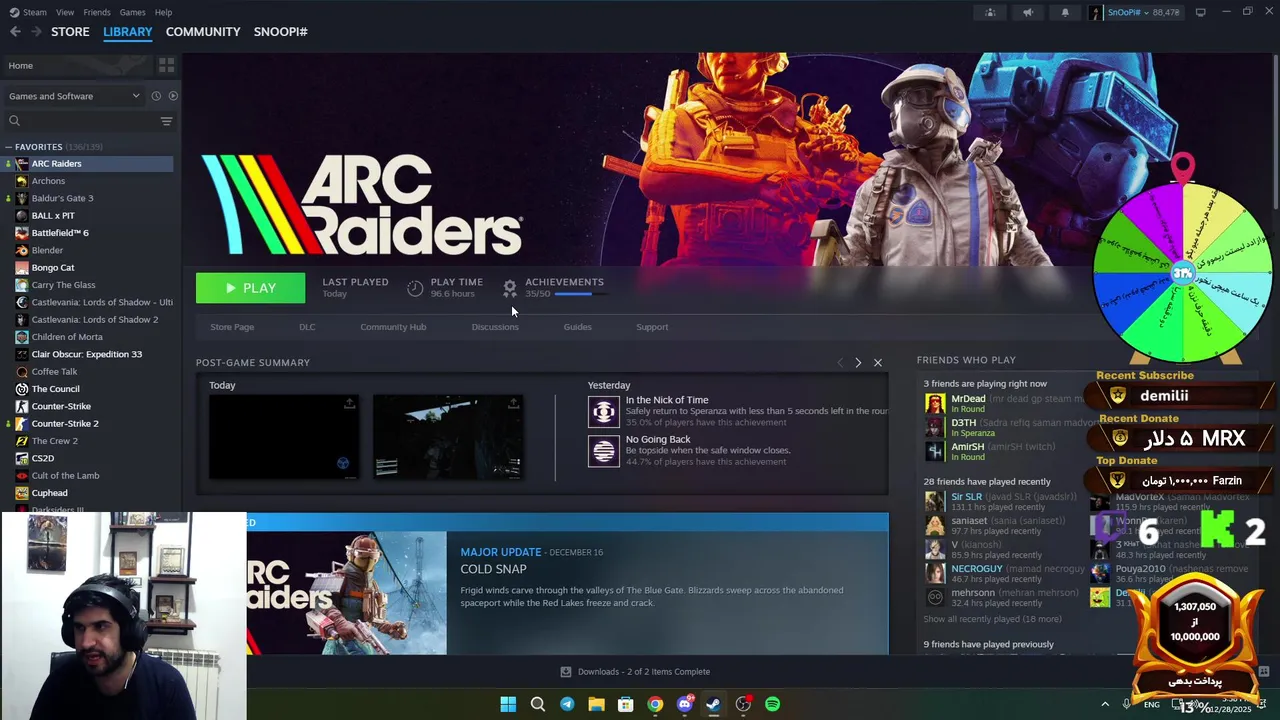Open the achievements gear icon
The width and height of the screenshot is (1280, 720).
click(510, 288)
